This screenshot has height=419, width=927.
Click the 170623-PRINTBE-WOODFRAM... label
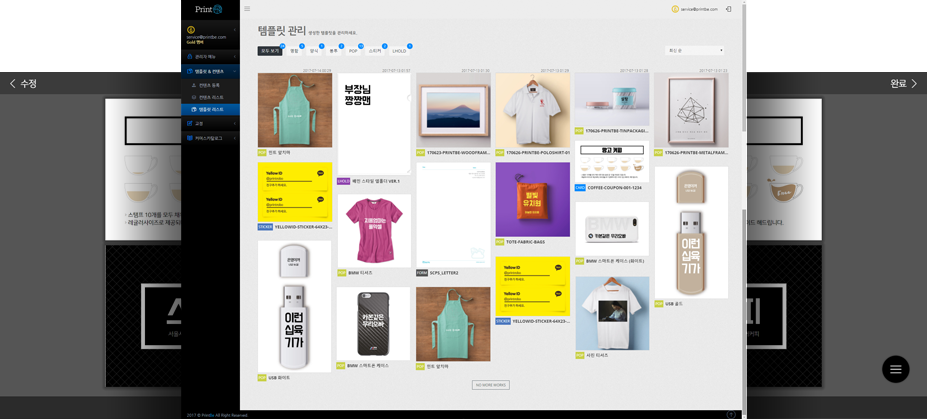[x=459, y=152]
